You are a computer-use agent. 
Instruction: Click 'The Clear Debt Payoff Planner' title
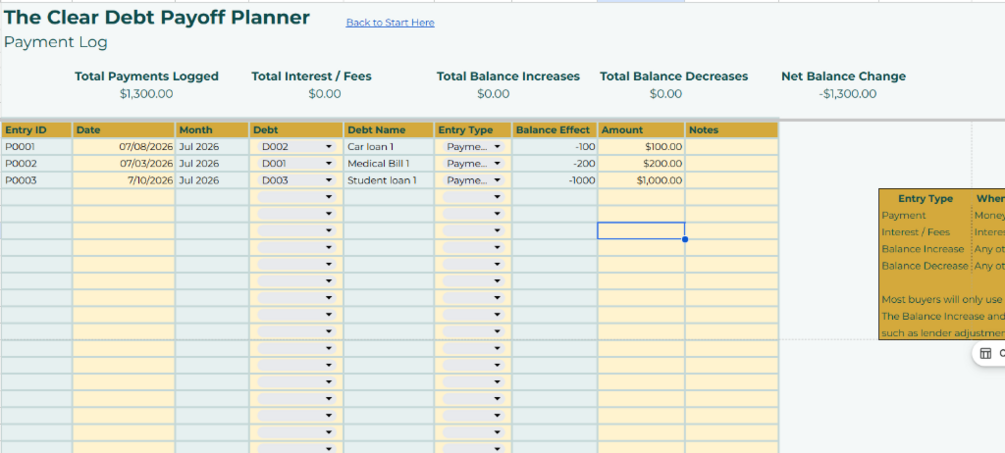point(157,17)
